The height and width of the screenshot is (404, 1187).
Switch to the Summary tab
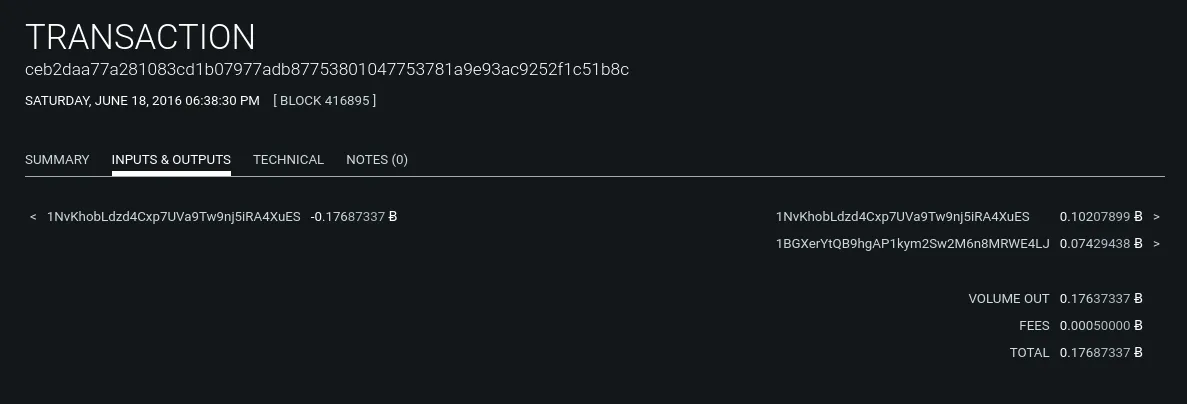57,160
